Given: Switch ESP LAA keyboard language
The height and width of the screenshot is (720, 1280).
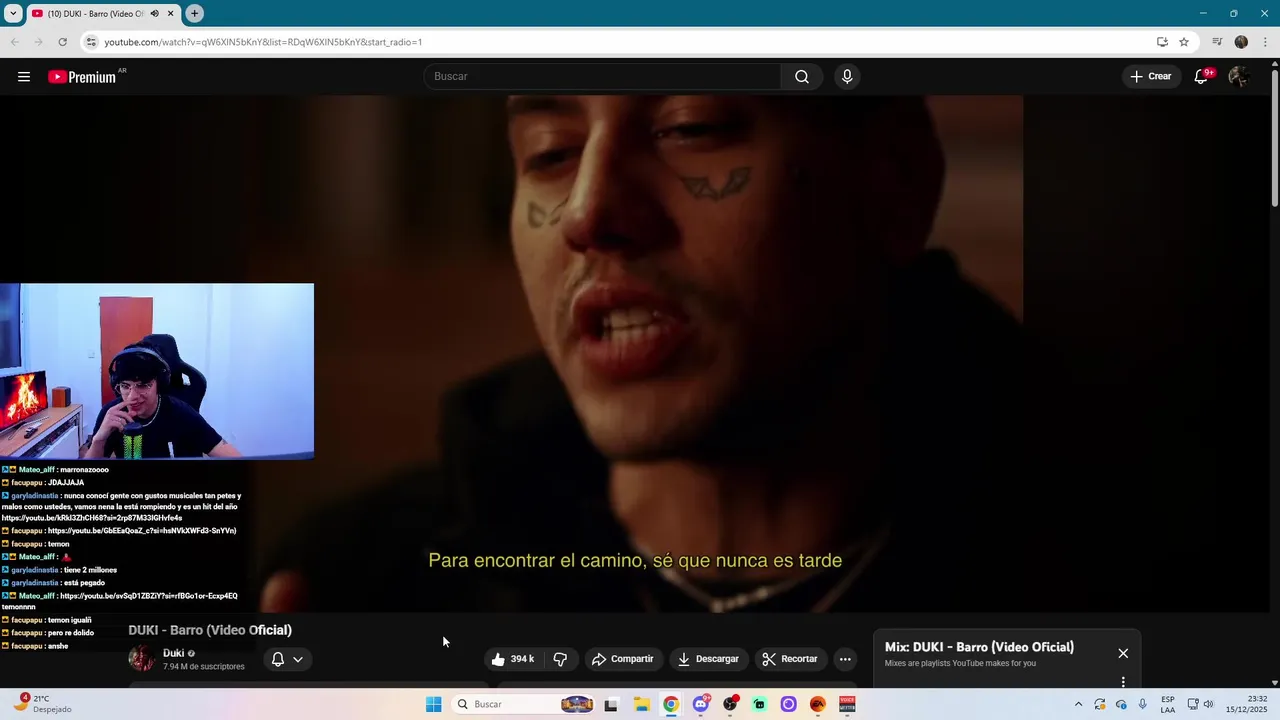Looking at the screenshot, I should pyautogui.click(x=1168, y=704).
